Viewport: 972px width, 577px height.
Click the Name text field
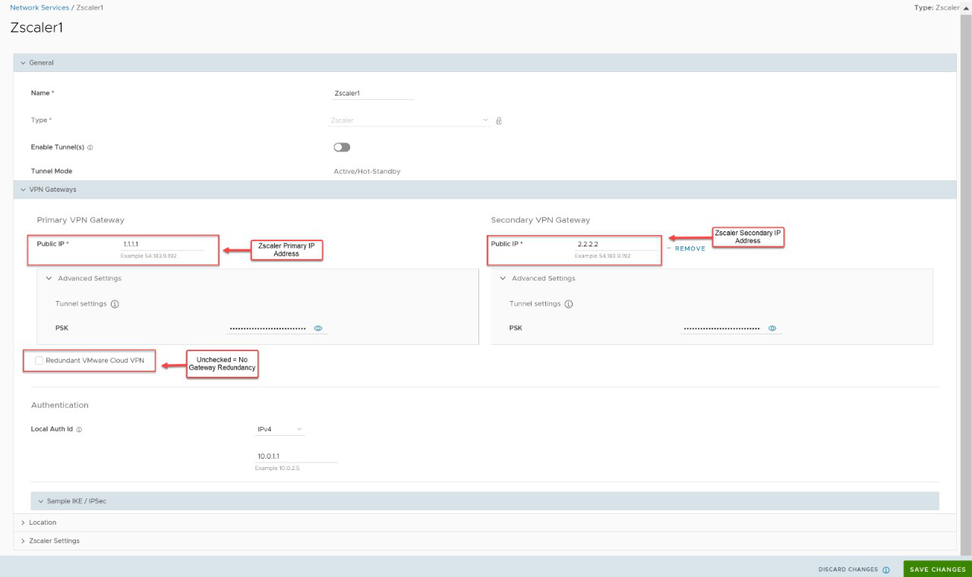tap(373, 93)
